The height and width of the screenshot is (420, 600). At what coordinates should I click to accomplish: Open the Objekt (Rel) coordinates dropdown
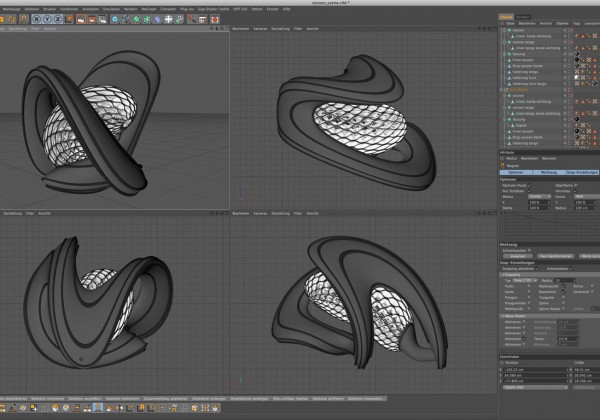(x=535, y=387)
